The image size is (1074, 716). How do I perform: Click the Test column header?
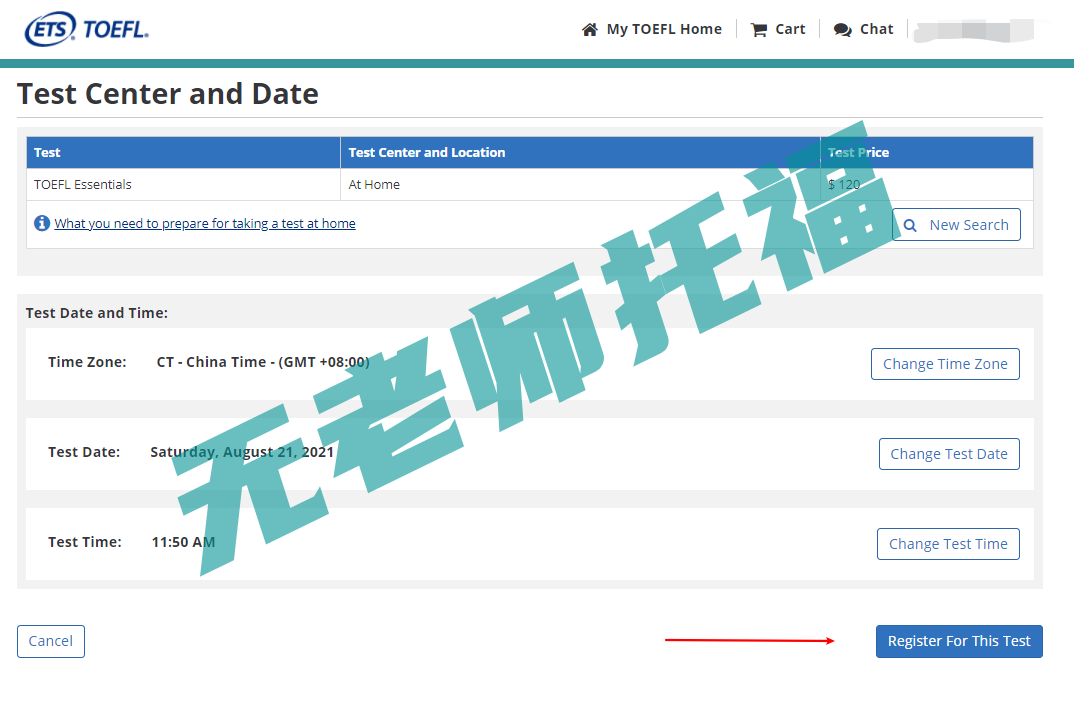tap(184, 152)
